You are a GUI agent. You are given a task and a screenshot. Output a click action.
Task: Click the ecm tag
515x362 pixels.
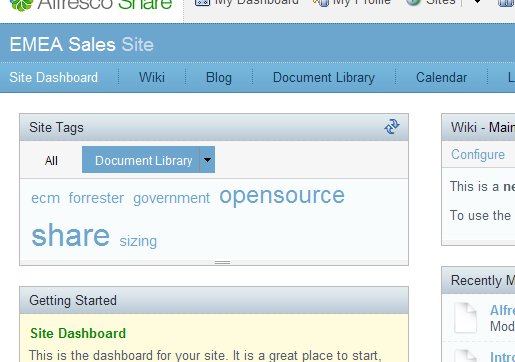pyautogui.click(x=46, y=198)
